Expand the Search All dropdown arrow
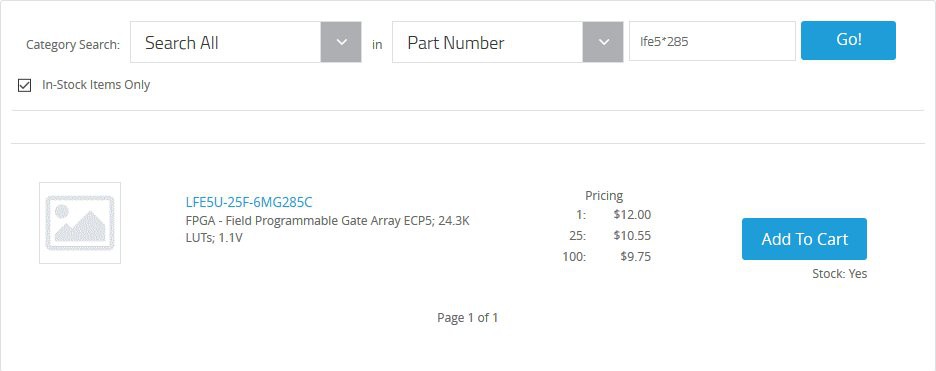The height and width of the screenshot is (371, 936). coord(341,42)
